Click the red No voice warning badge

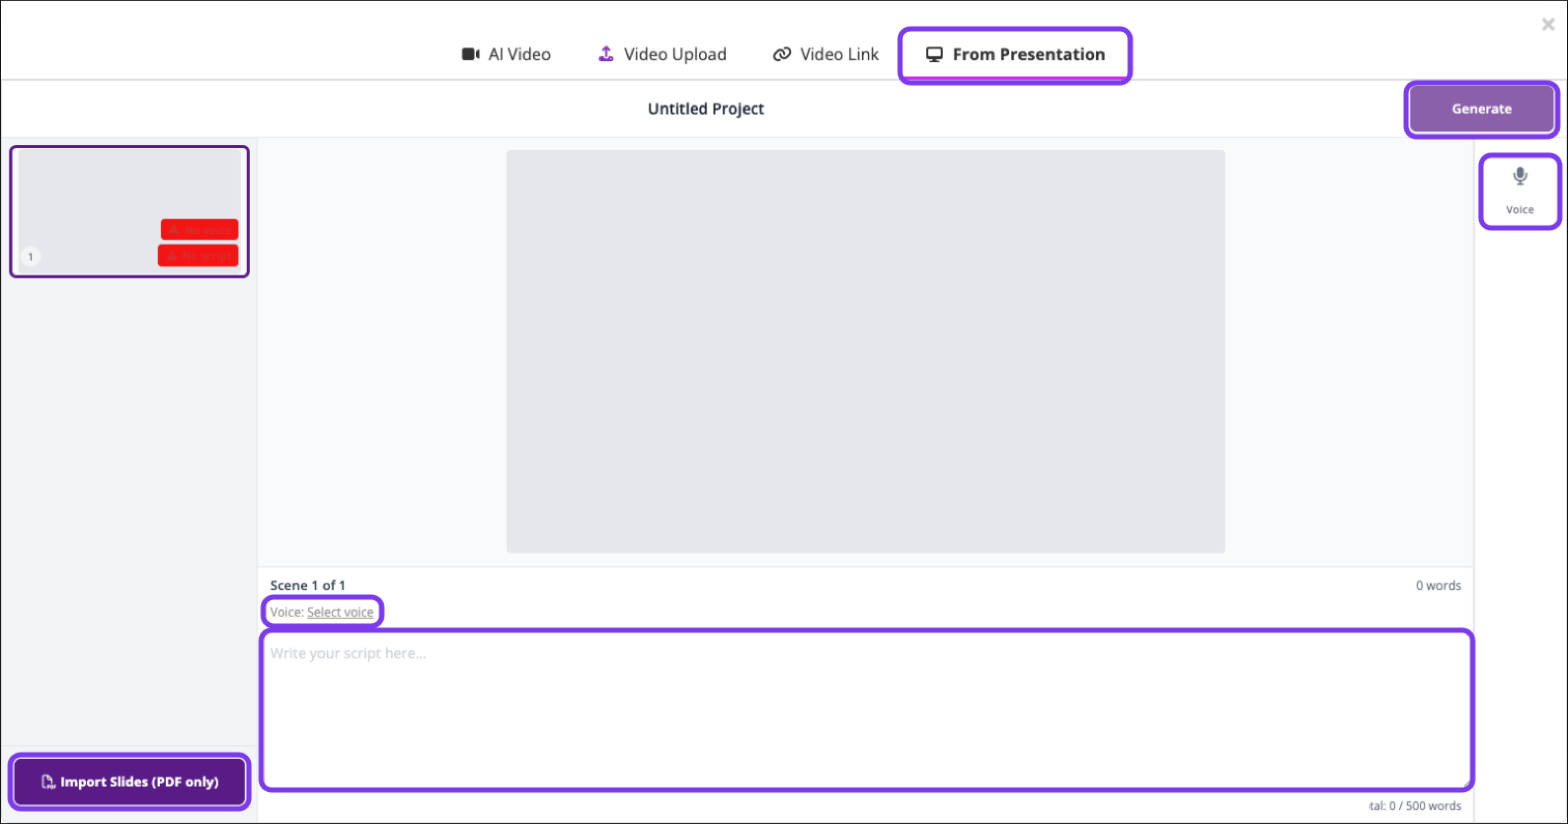click(200, 230)
